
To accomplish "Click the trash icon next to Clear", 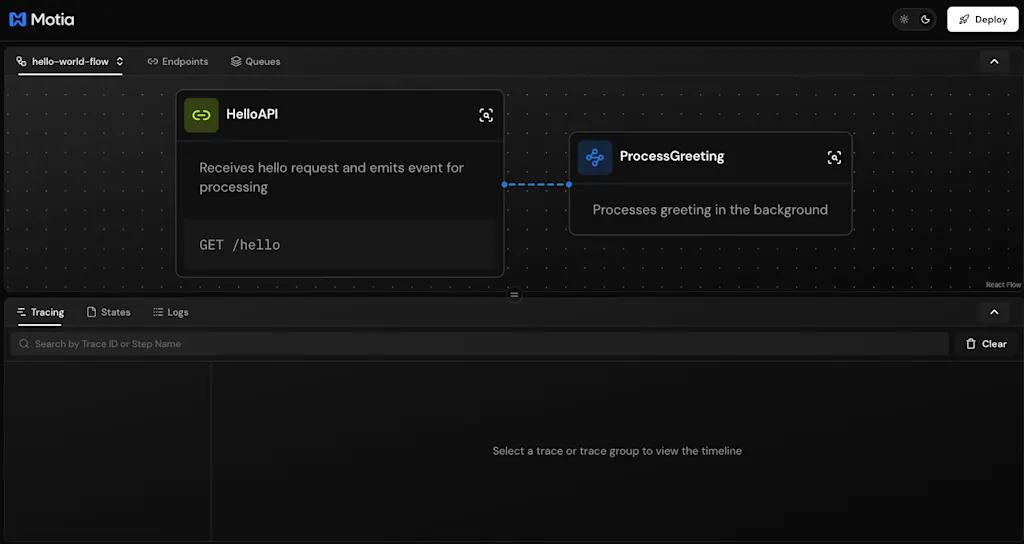I will (x=970, y=344).
